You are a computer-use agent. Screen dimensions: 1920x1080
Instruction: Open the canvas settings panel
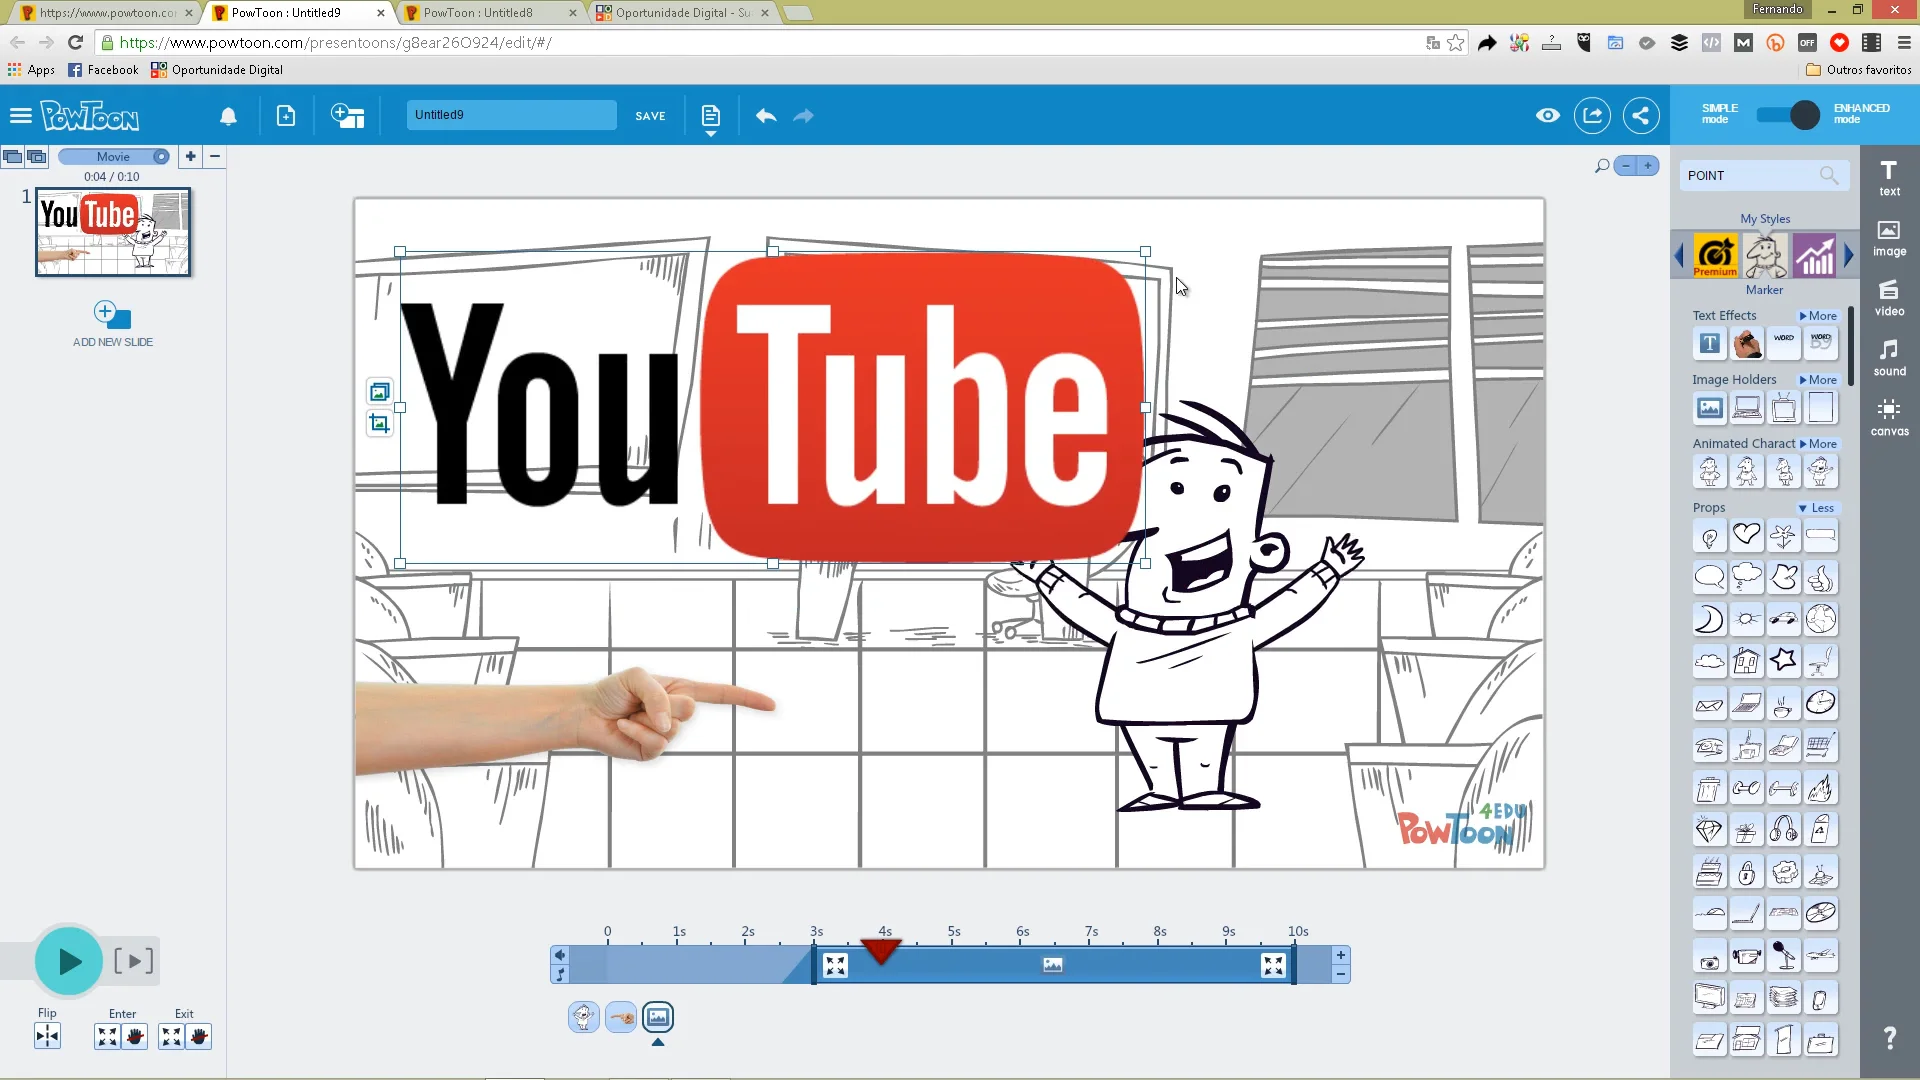coord(1889,417)
